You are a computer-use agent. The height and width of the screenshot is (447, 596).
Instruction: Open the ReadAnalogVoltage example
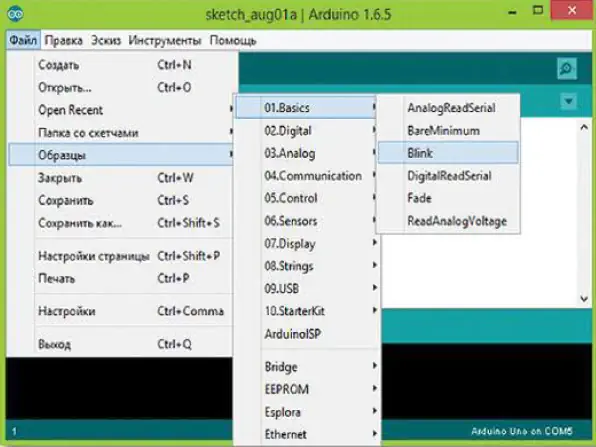pos(449,221)
